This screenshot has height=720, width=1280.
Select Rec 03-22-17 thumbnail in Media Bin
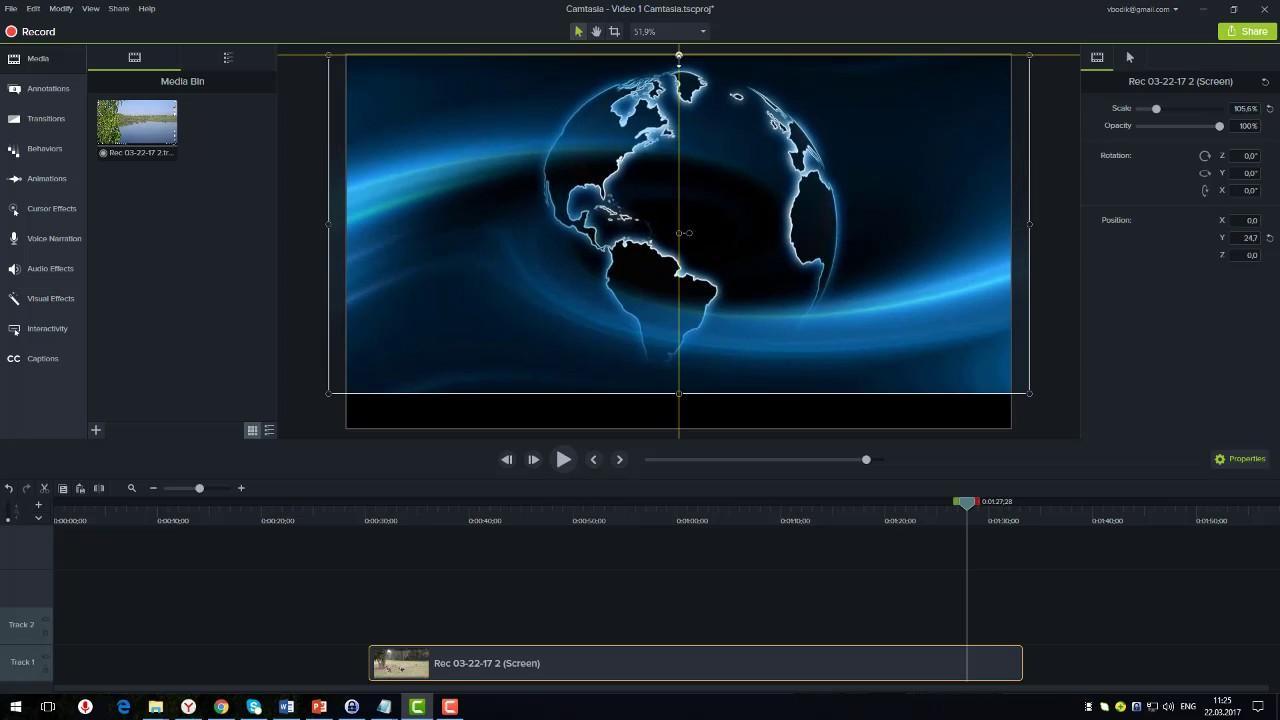coord(137,123)
